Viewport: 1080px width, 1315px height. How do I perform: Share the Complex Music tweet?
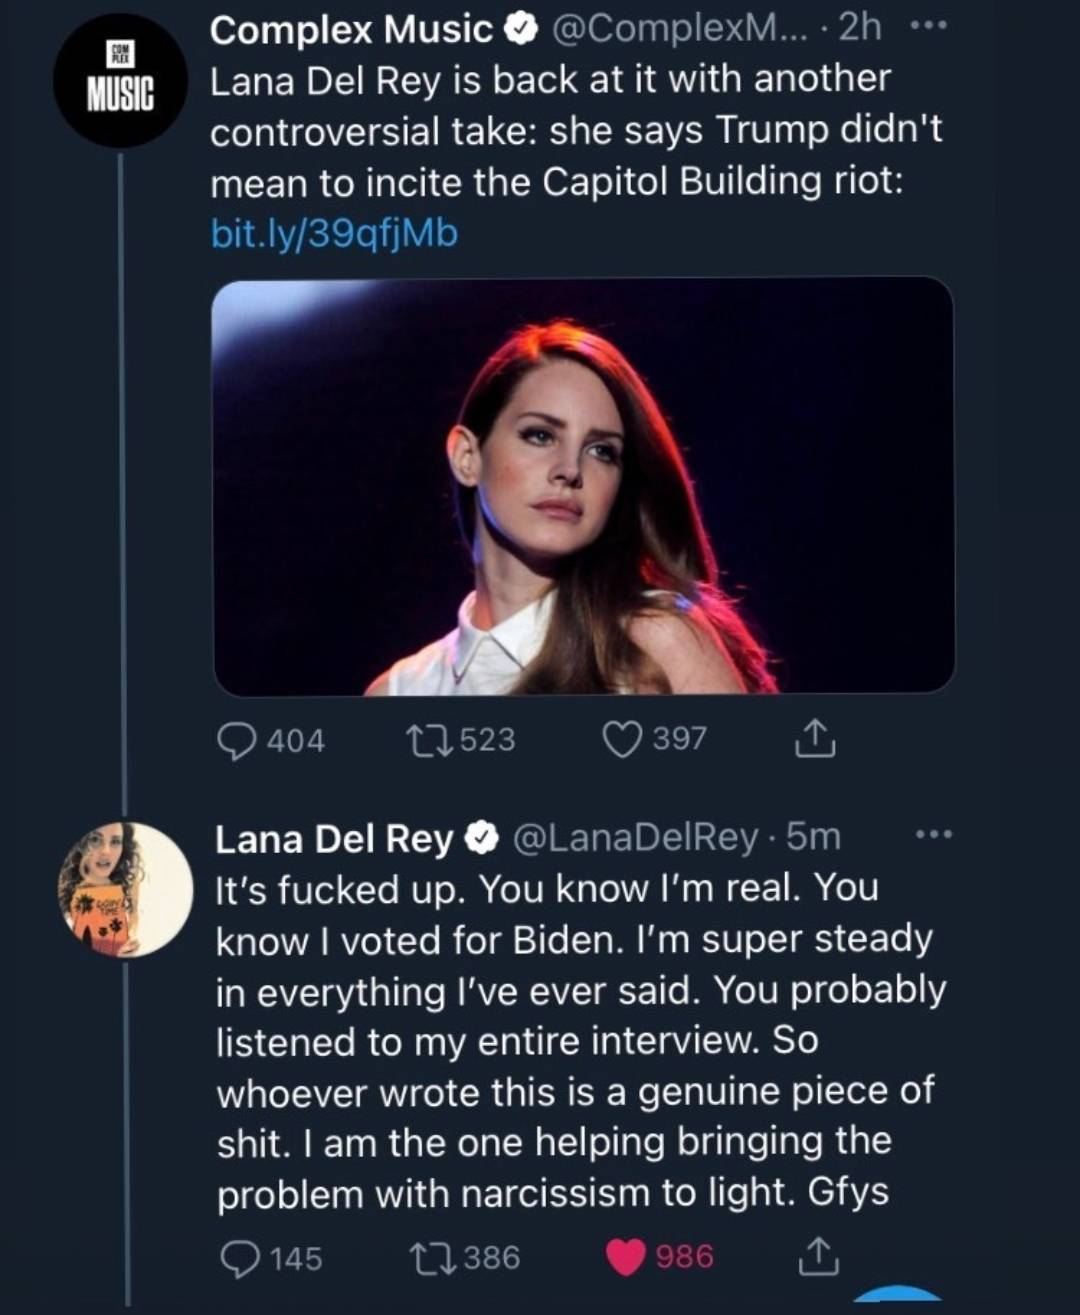[814, 740]
